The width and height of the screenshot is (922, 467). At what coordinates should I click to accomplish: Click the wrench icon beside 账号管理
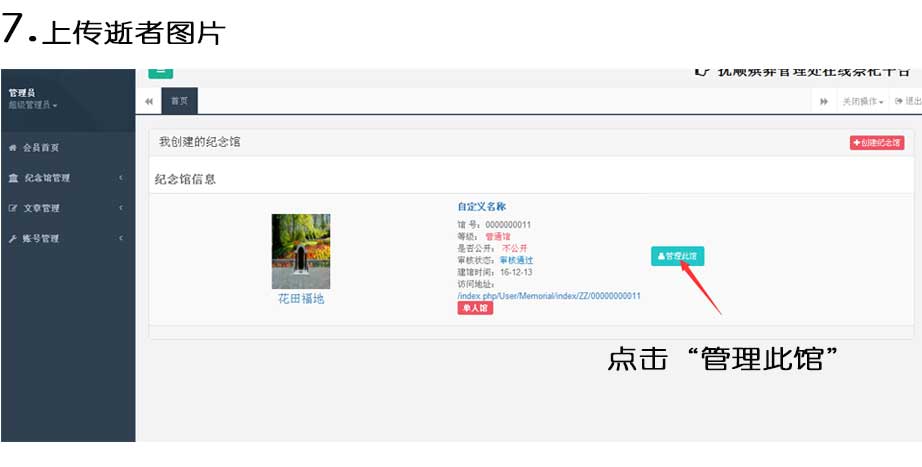click(x=13, y=239)
